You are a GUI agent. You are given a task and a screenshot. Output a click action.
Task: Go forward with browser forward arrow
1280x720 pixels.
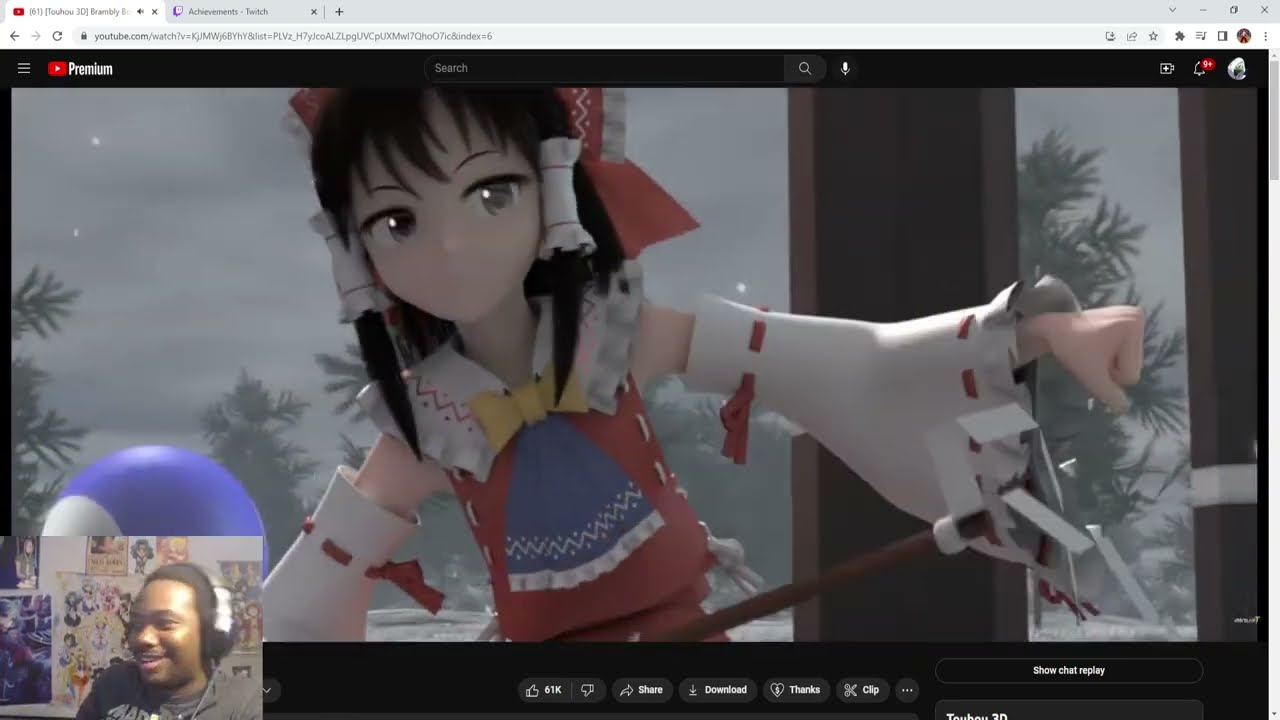tap(36, 36)
